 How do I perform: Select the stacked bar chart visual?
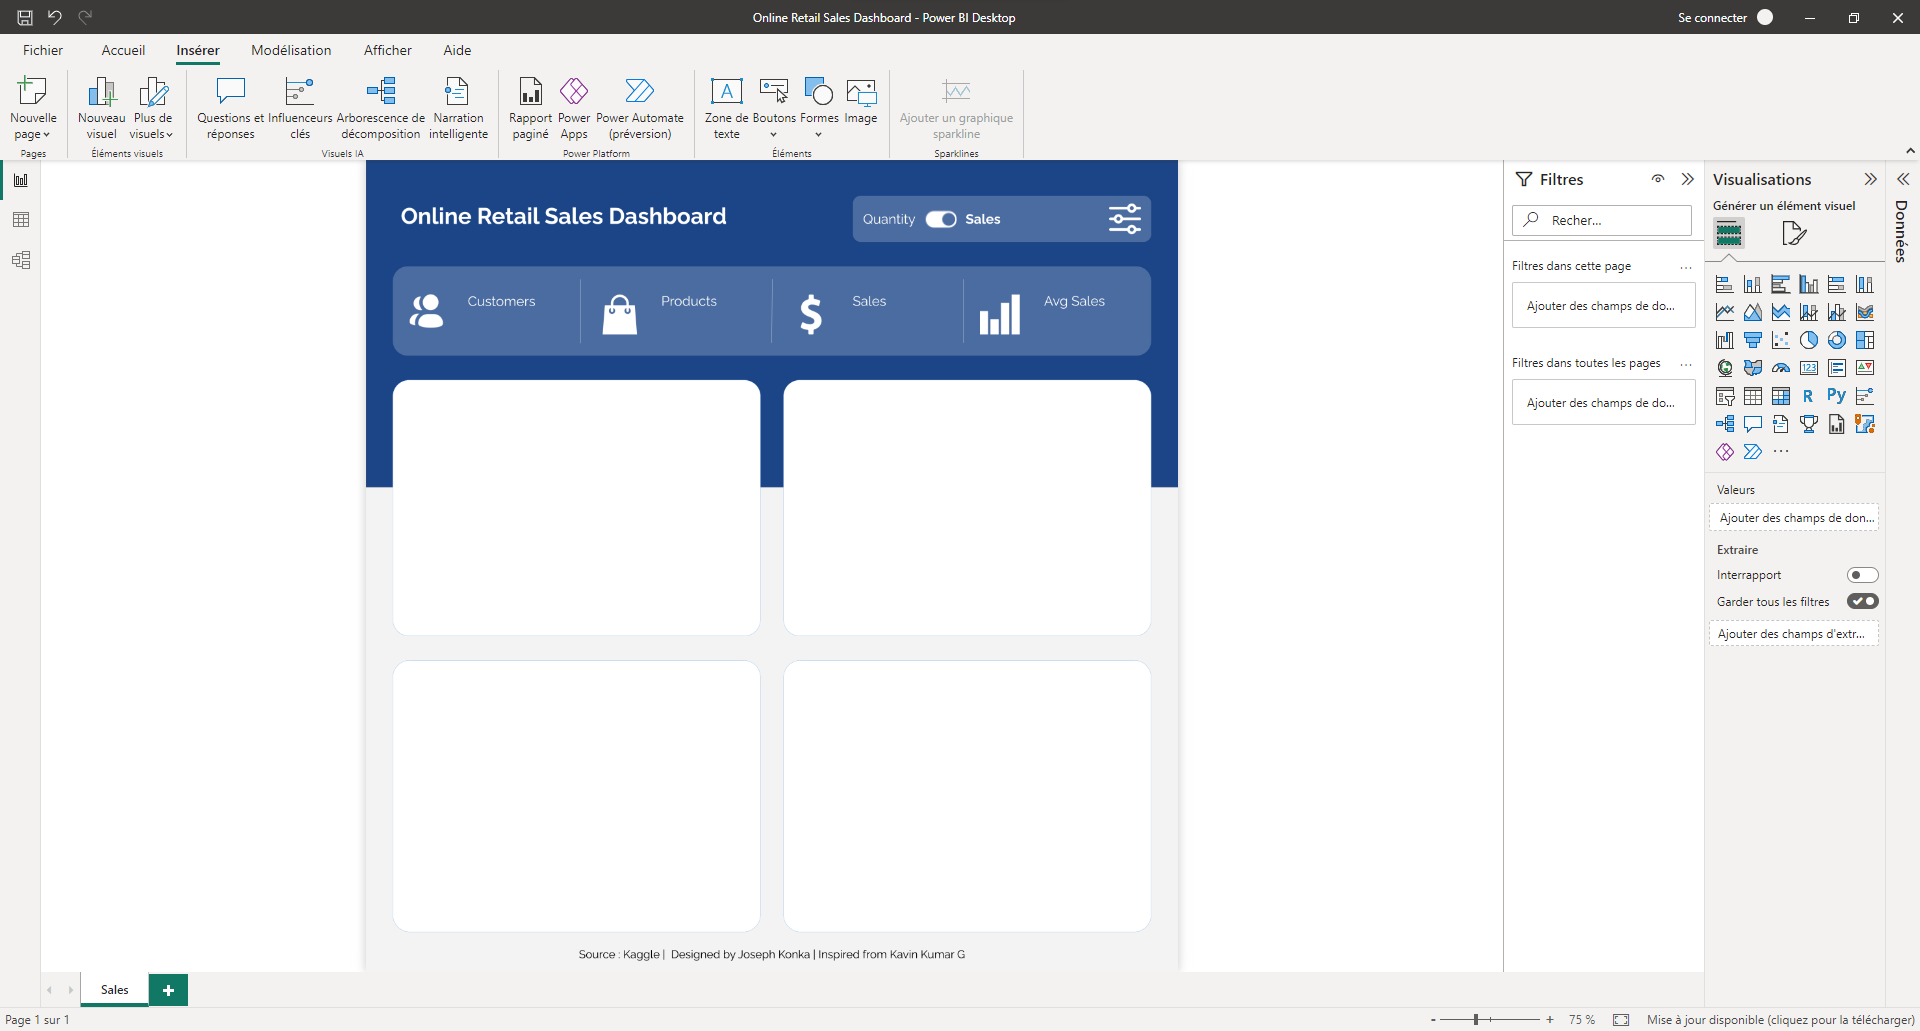pyautogui.click(x=1724, y=285)
